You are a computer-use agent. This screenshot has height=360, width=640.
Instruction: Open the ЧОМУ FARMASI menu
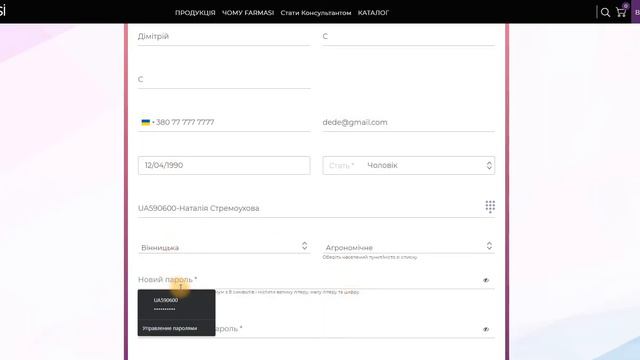pos(248,13)
